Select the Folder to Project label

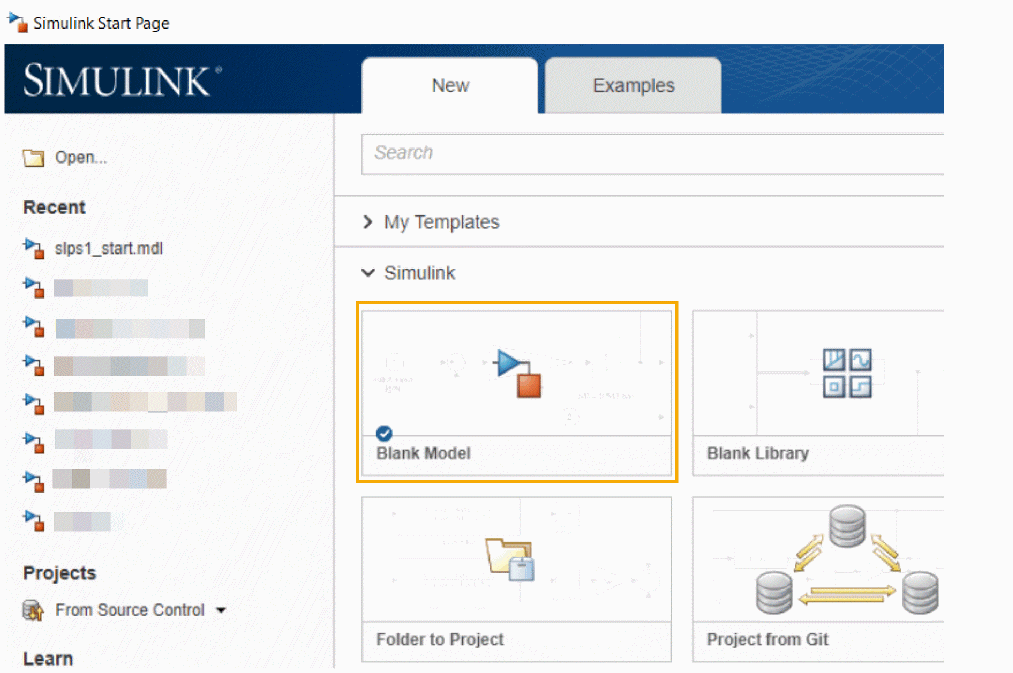pos(440,639)
